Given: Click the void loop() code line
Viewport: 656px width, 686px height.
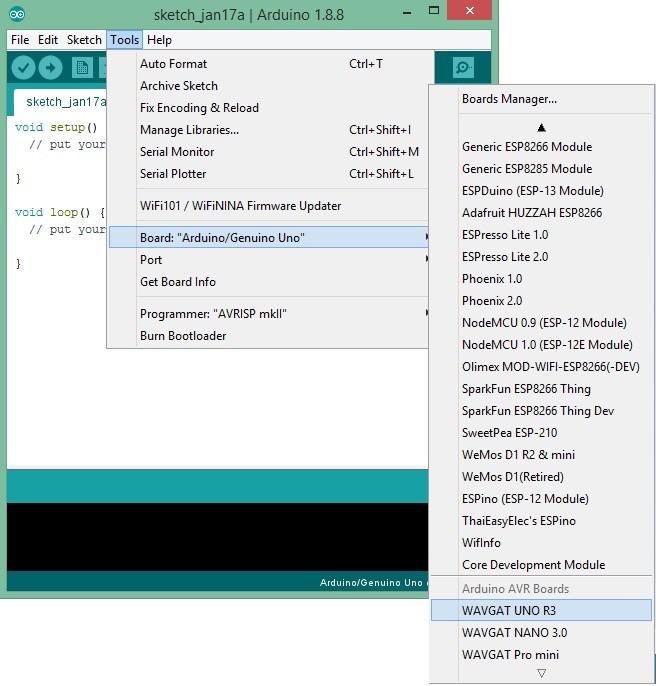Looking at the screenshot, I should (x=60, y=212).
